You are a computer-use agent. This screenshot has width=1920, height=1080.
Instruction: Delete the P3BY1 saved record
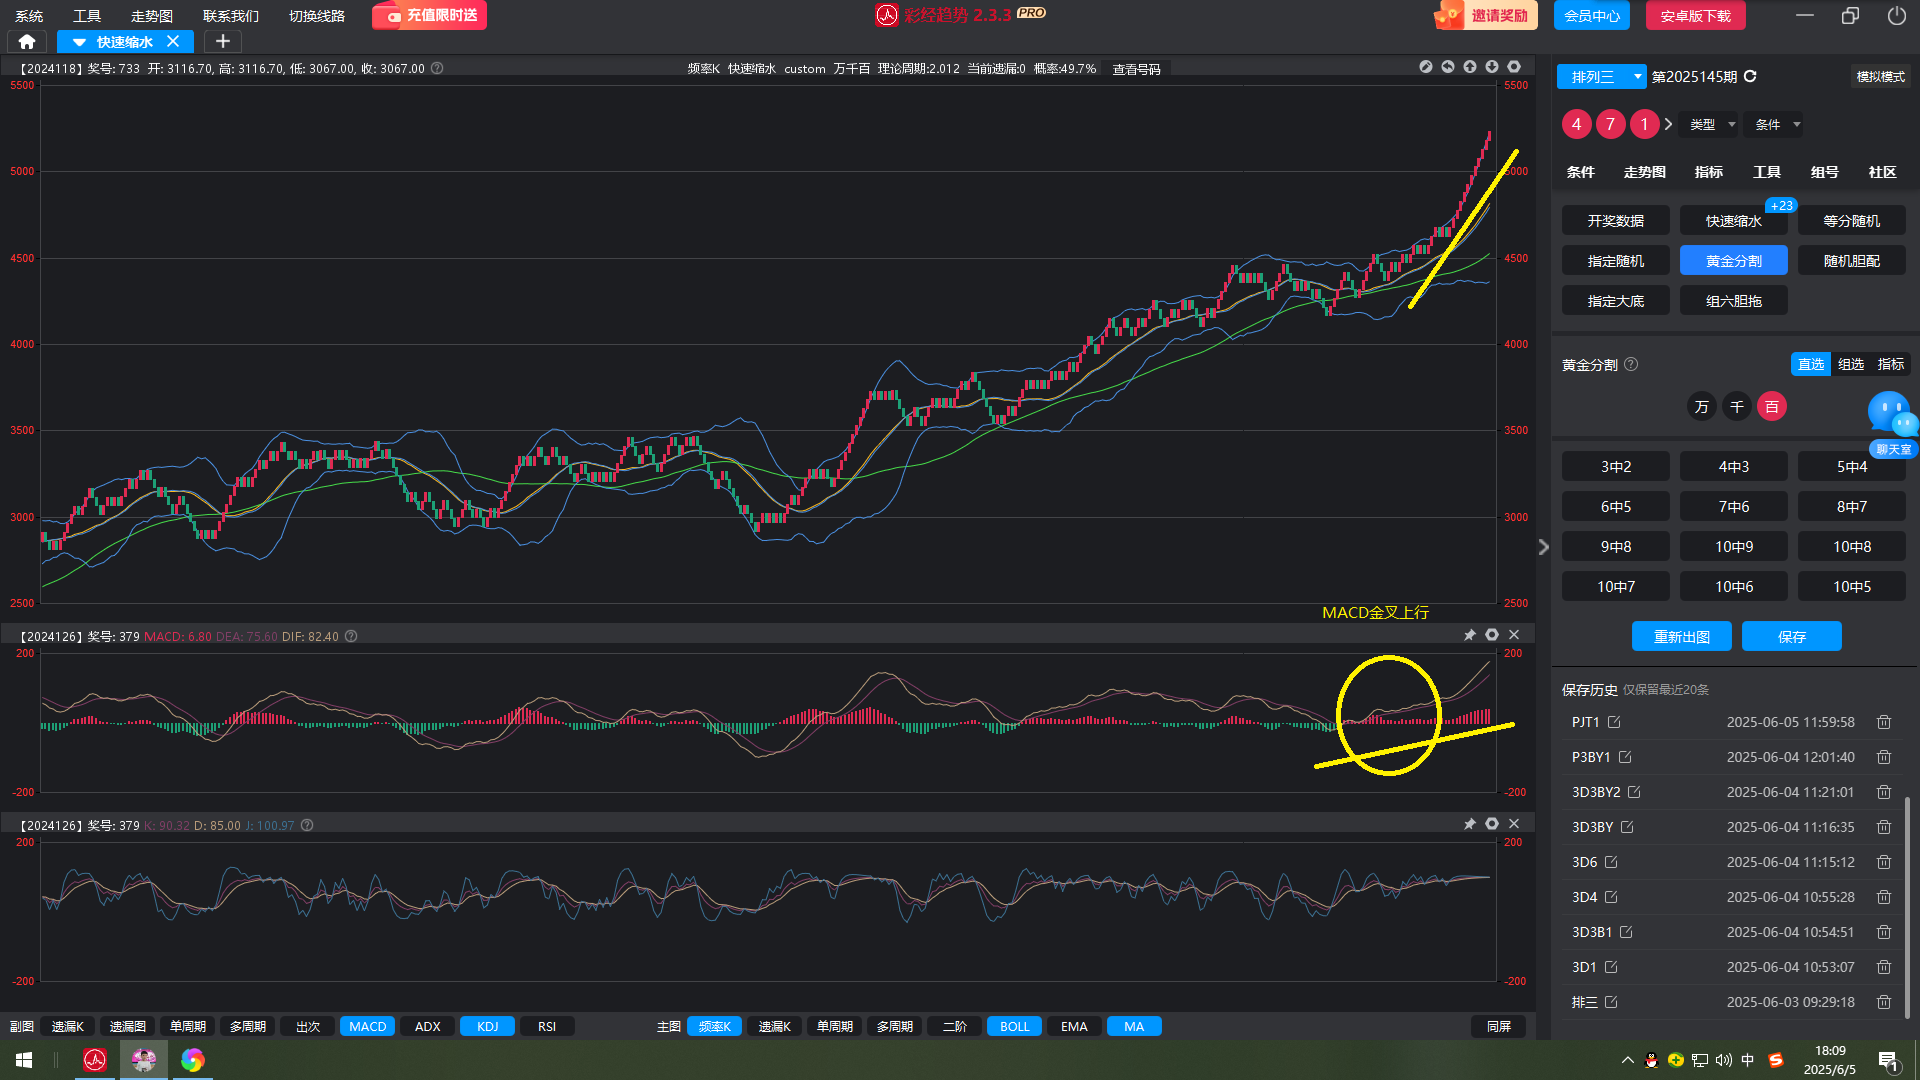click(x=1884, y=757)
